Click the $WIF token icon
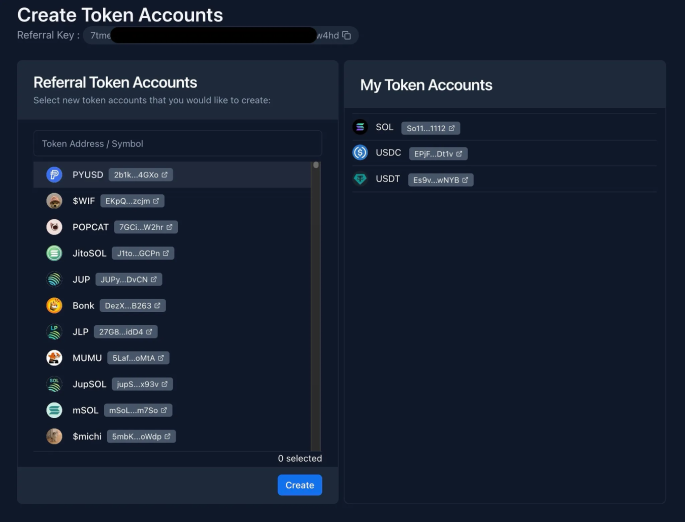Image resolution: width=685 pixels, height=522 pixels. click(54, 200)
